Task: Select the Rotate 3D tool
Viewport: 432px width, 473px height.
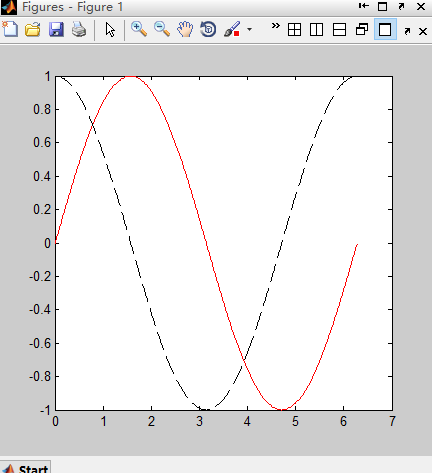Action: (x=208, y=29)
